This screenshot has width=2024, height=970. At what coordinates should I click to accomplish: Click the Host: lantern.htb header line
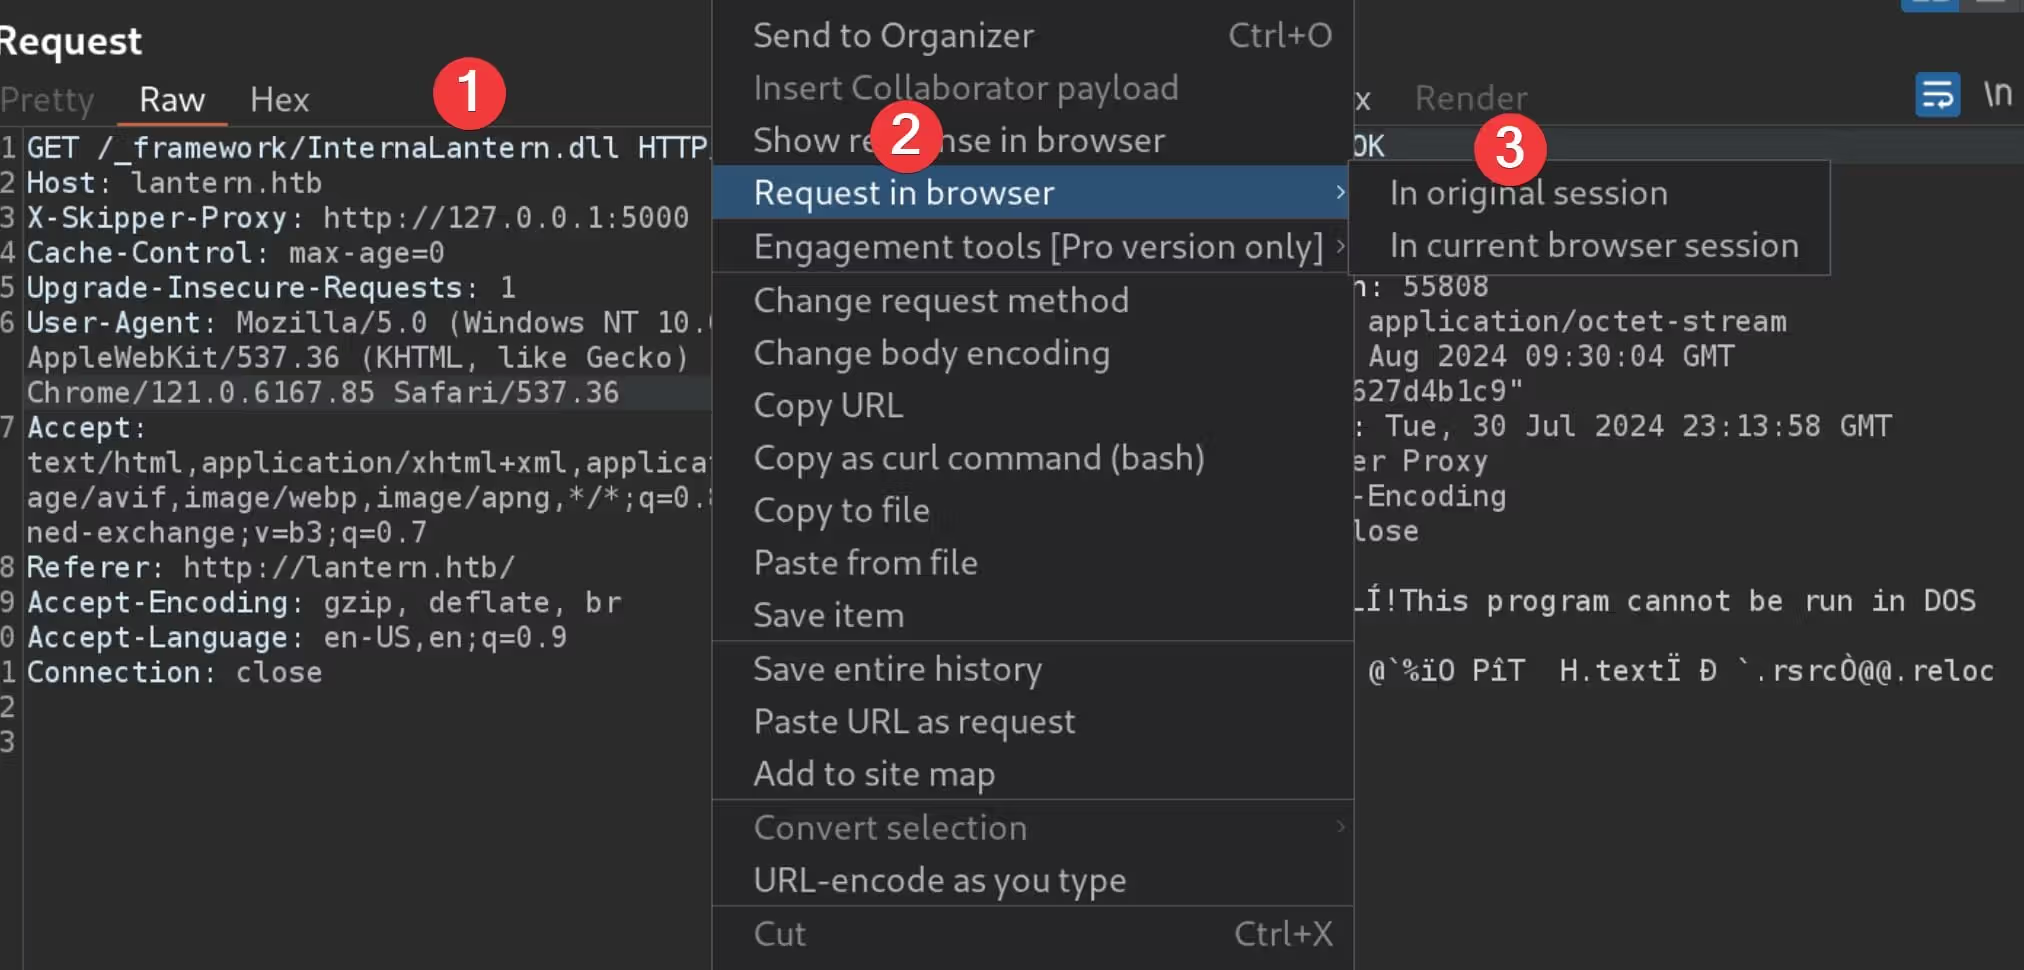click(174, 183)
